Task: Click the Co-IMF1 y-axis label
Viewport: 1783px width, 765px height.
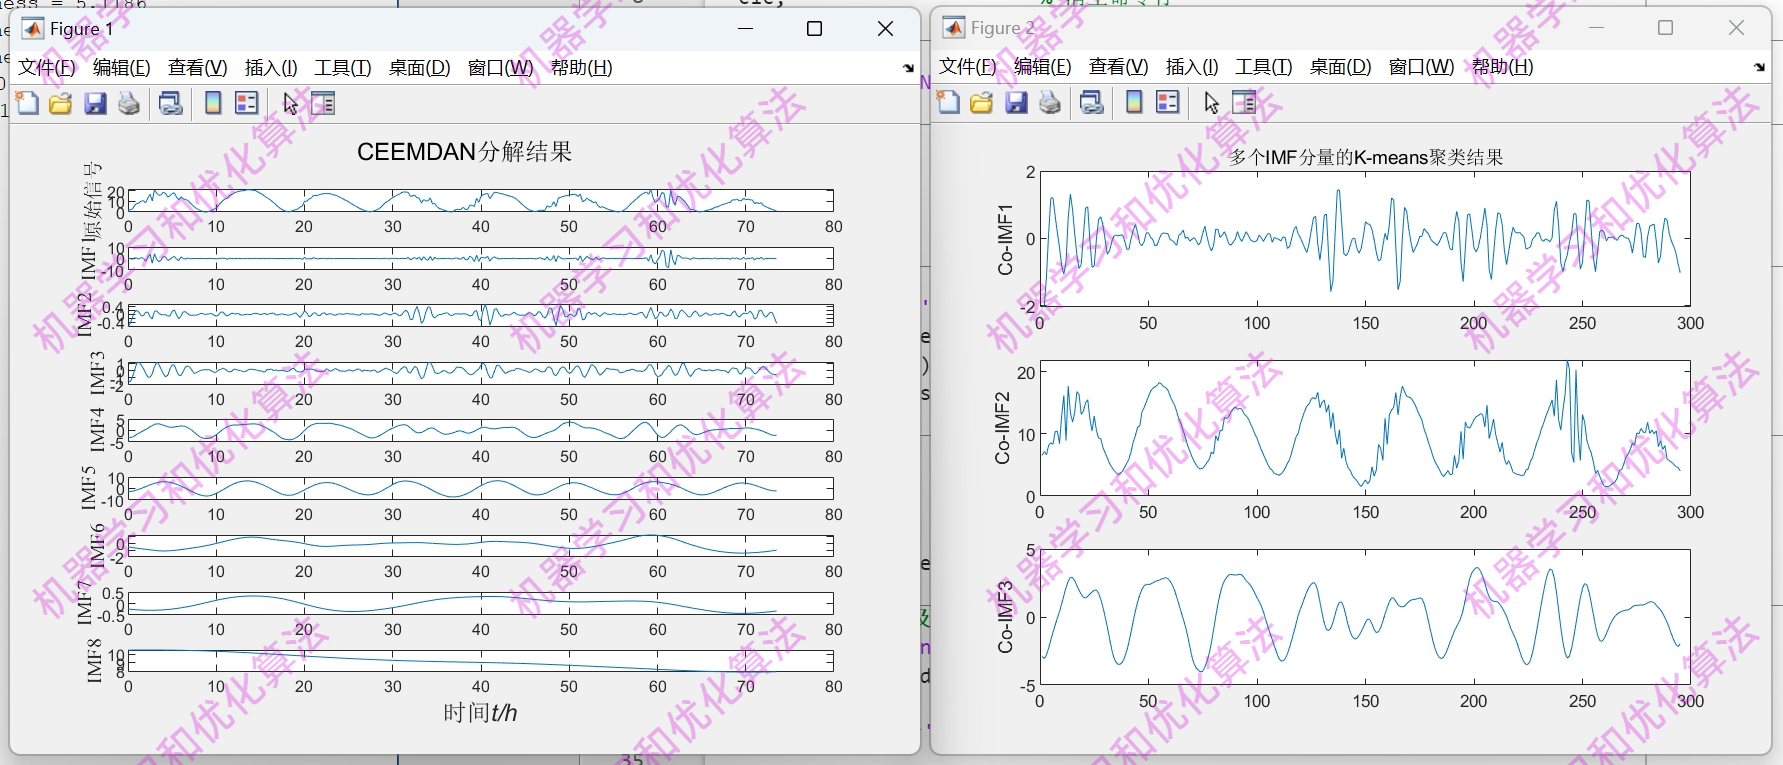Action: click(1005, 240)
